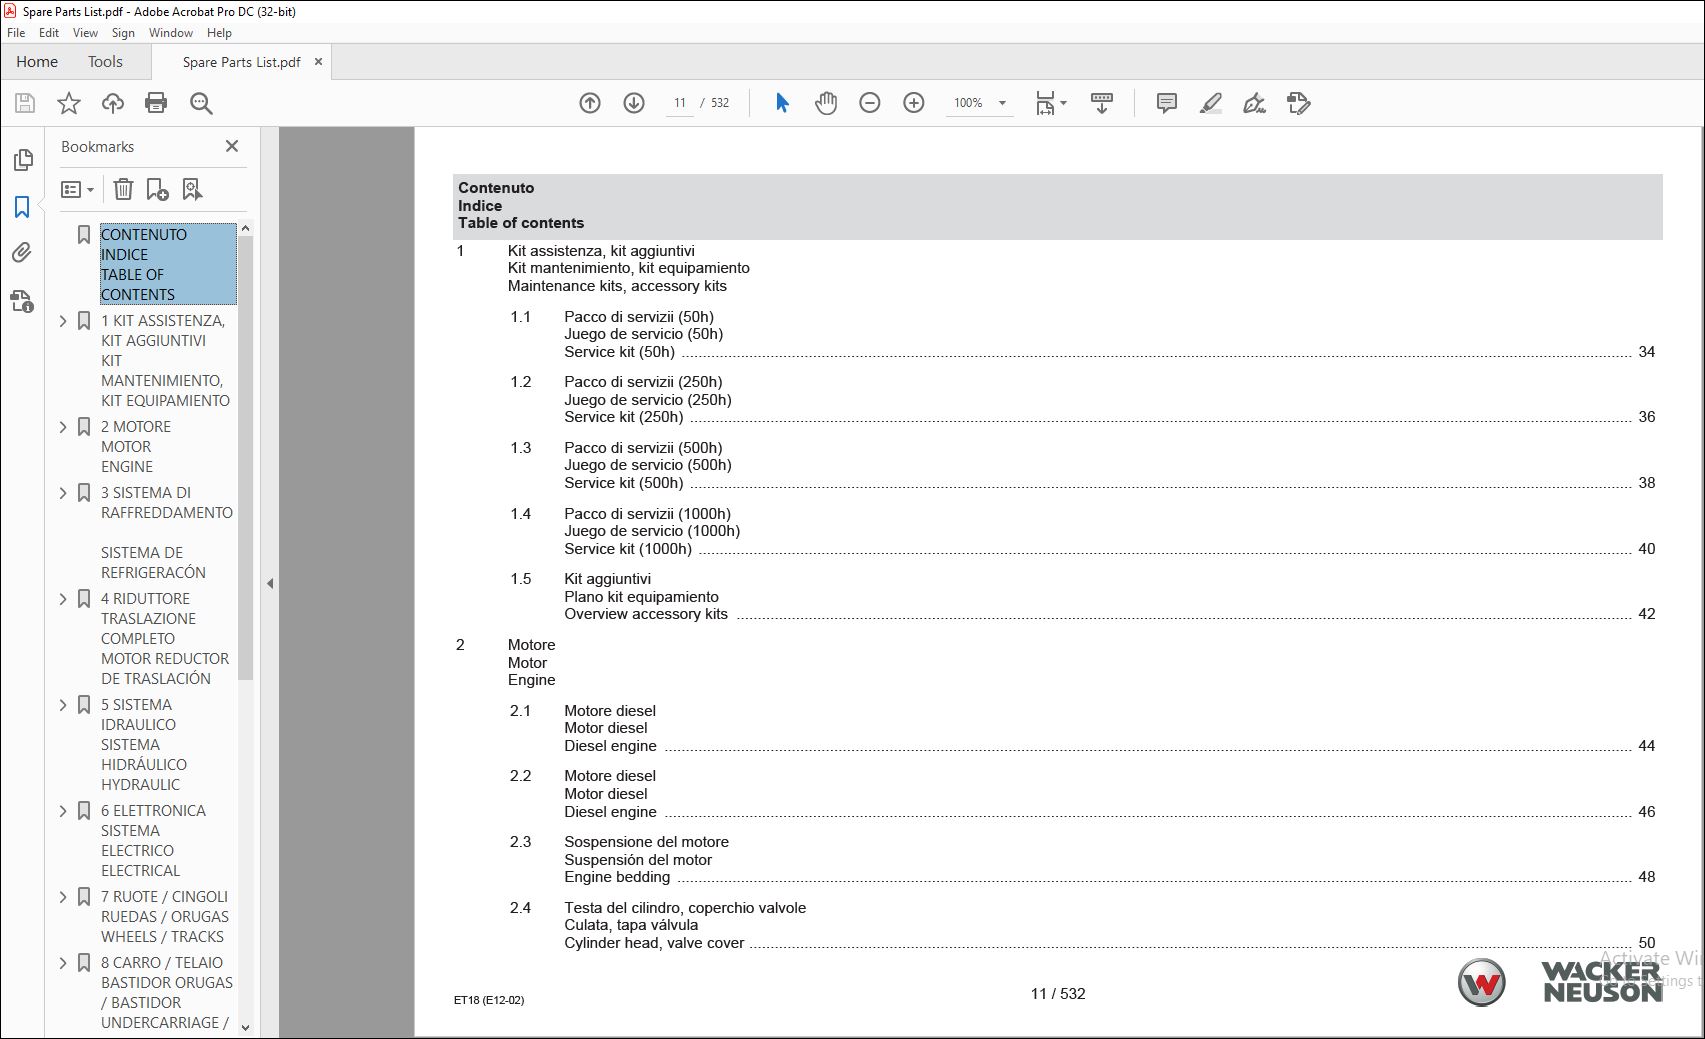Activate the Hand pan tool

(x=826, y=103)
